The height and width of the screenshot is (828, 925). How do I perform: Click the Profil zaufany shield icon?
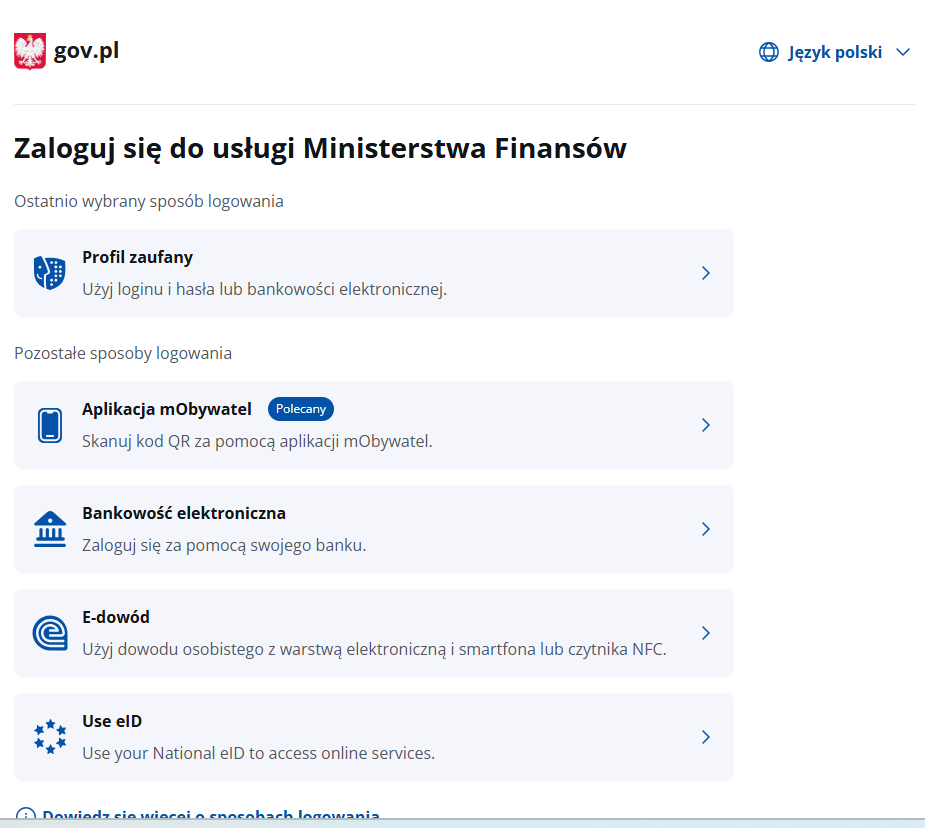[49, 273]
